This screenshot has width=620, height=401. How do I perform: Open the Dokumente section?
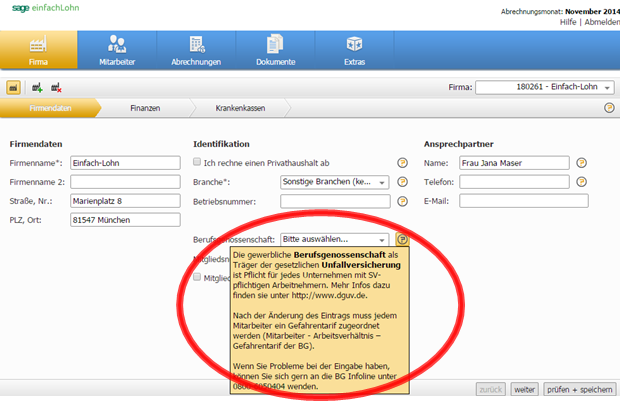coord(276,50)
